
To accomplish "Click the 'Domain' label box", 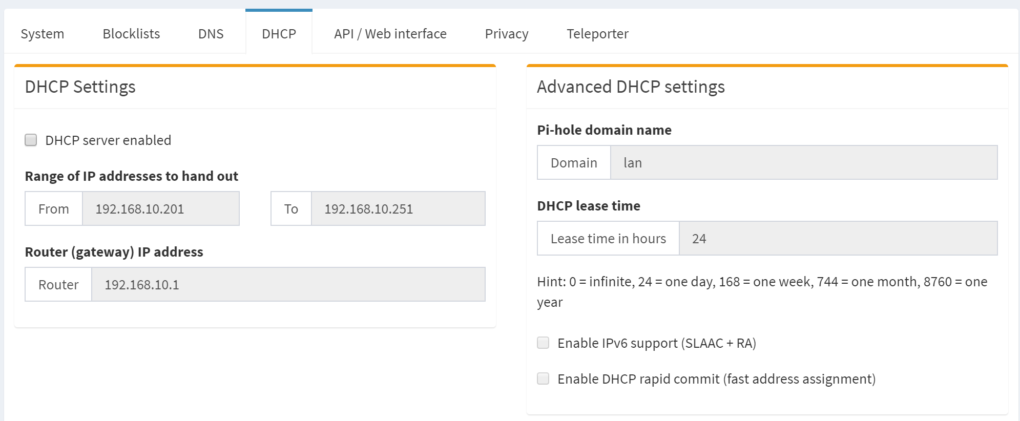I will click(574, 163).
